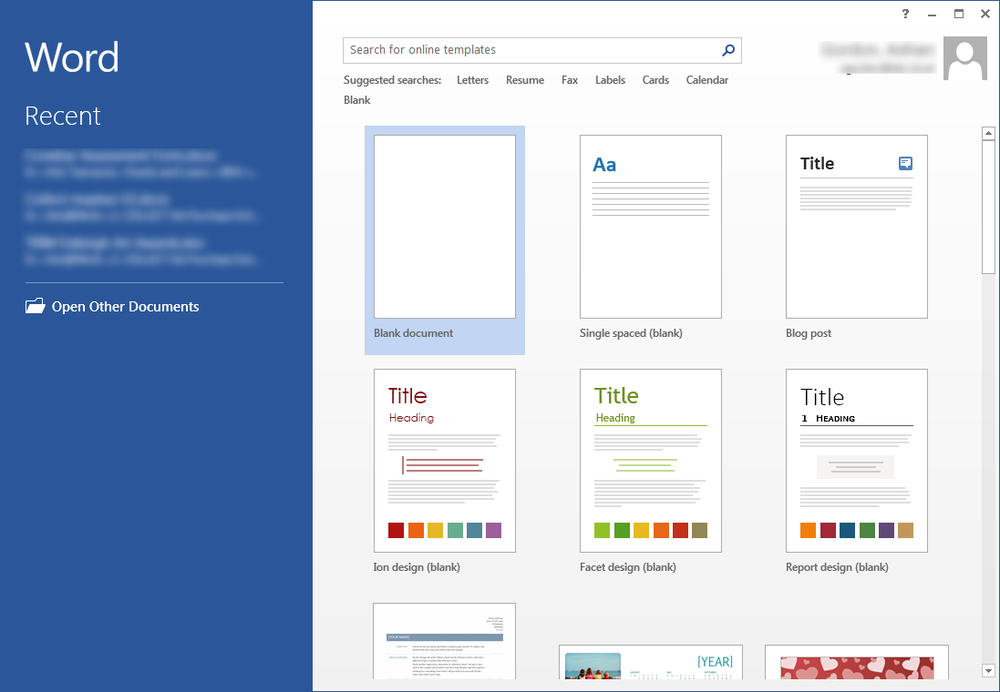
Task: Click the user account avatar picture
Action: click(x=965, y=58)
